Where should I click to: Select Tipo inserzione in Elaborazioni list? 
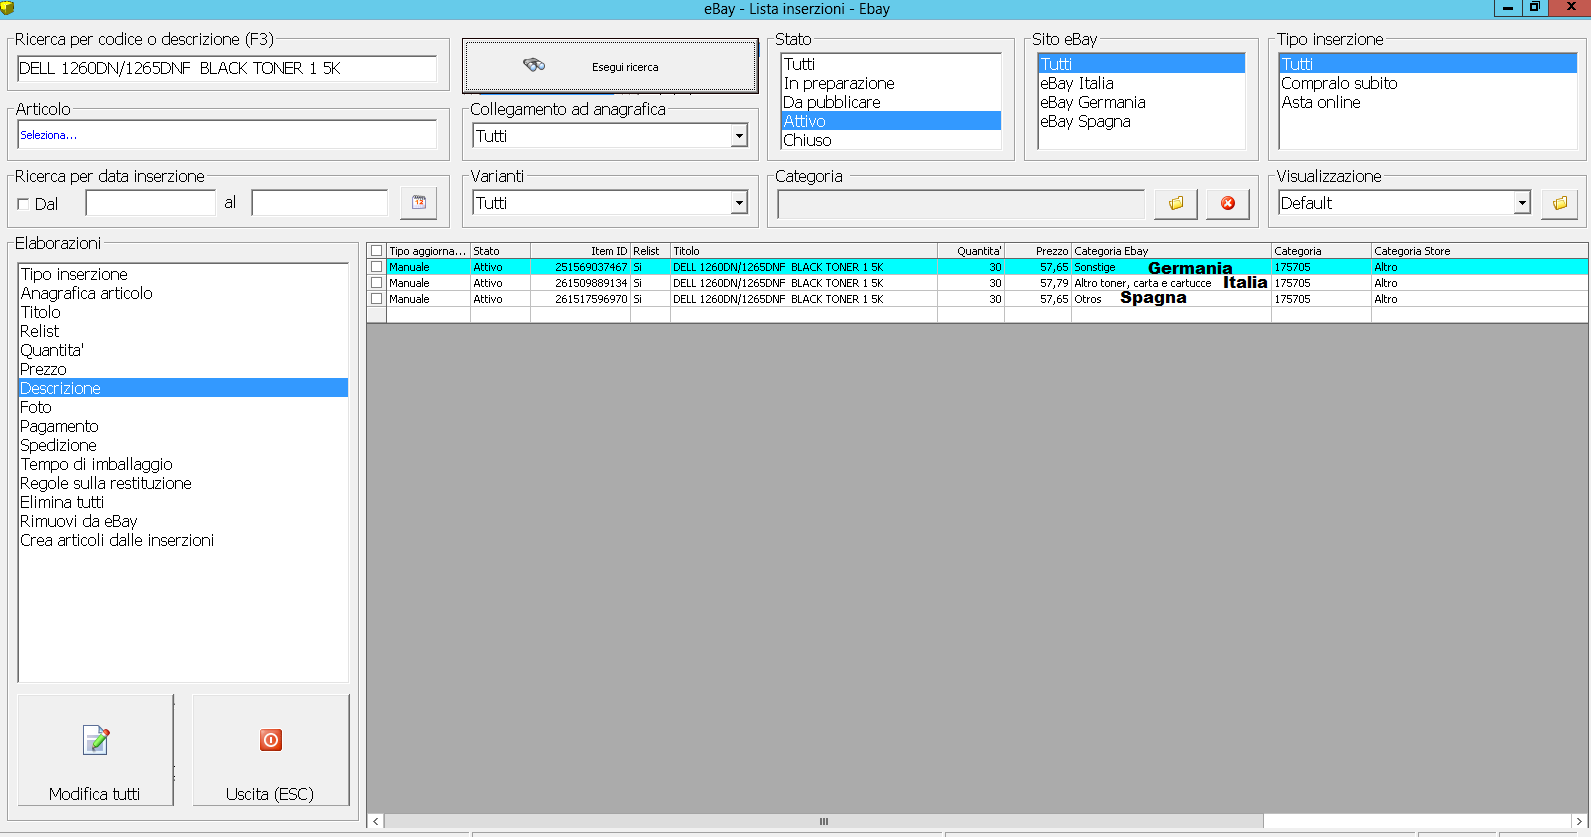pyautogui.click(x=183, y=274)
